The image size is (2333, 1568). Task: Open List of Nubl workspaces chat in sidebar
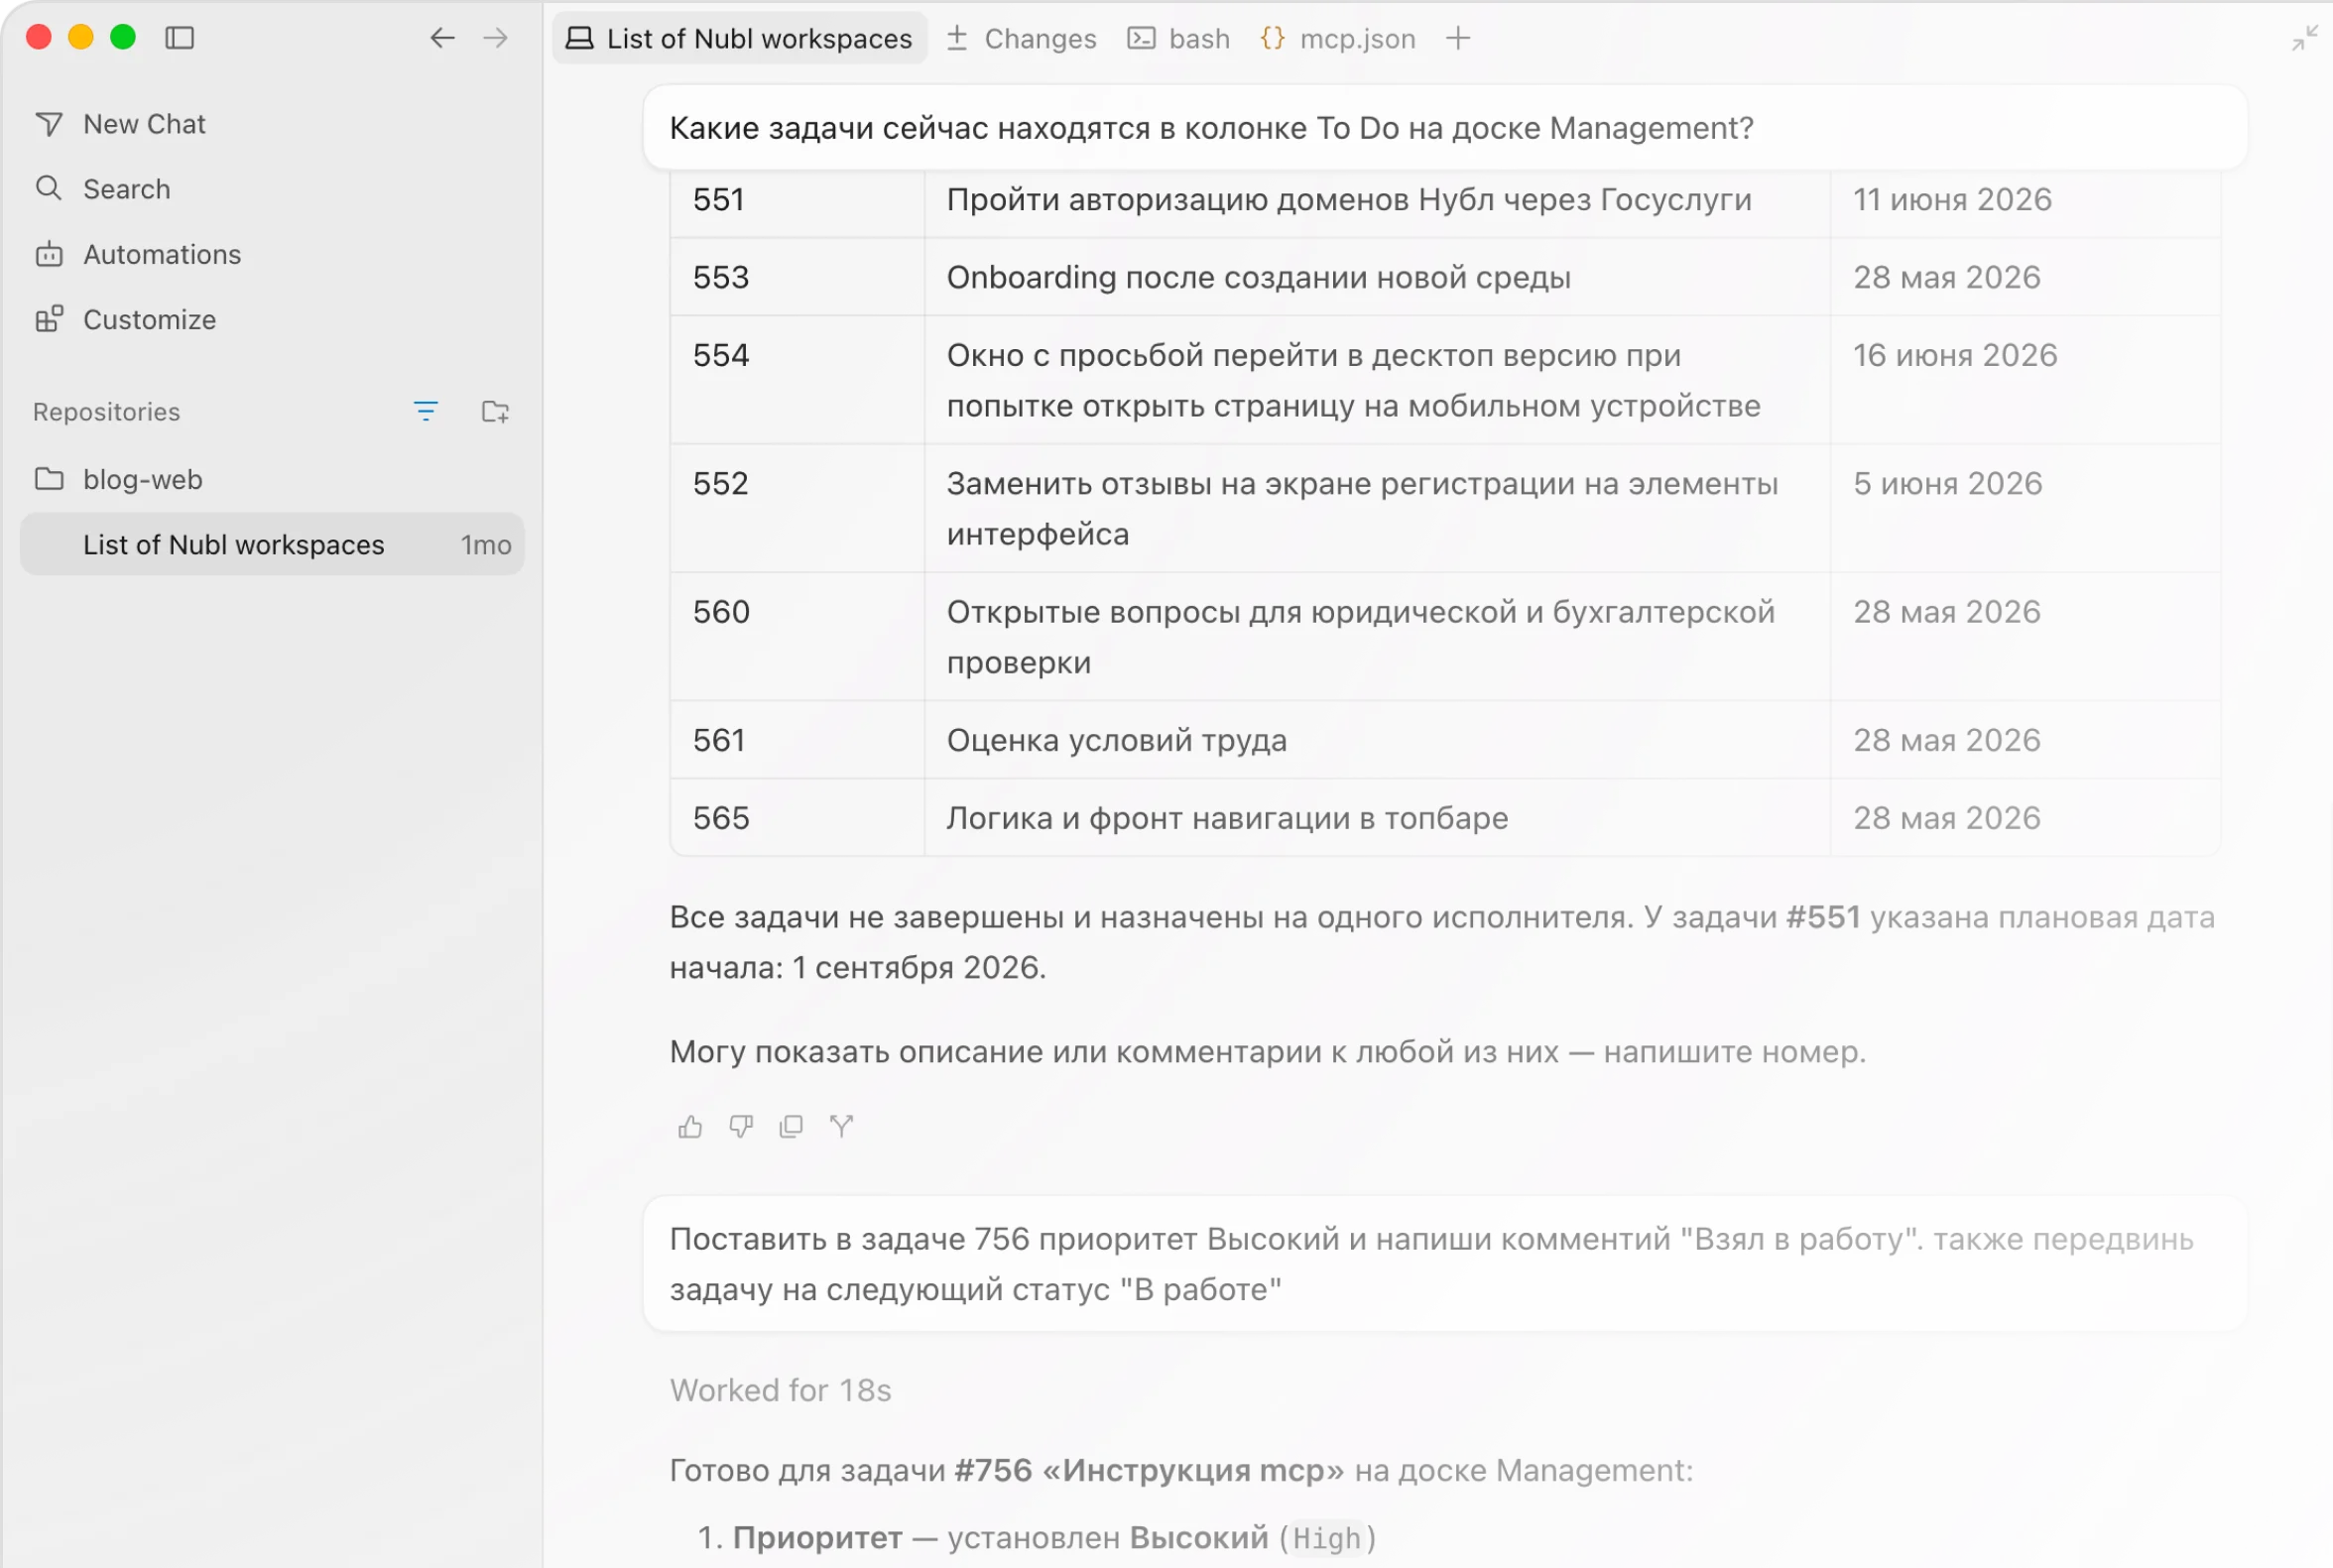click(272, 544)
